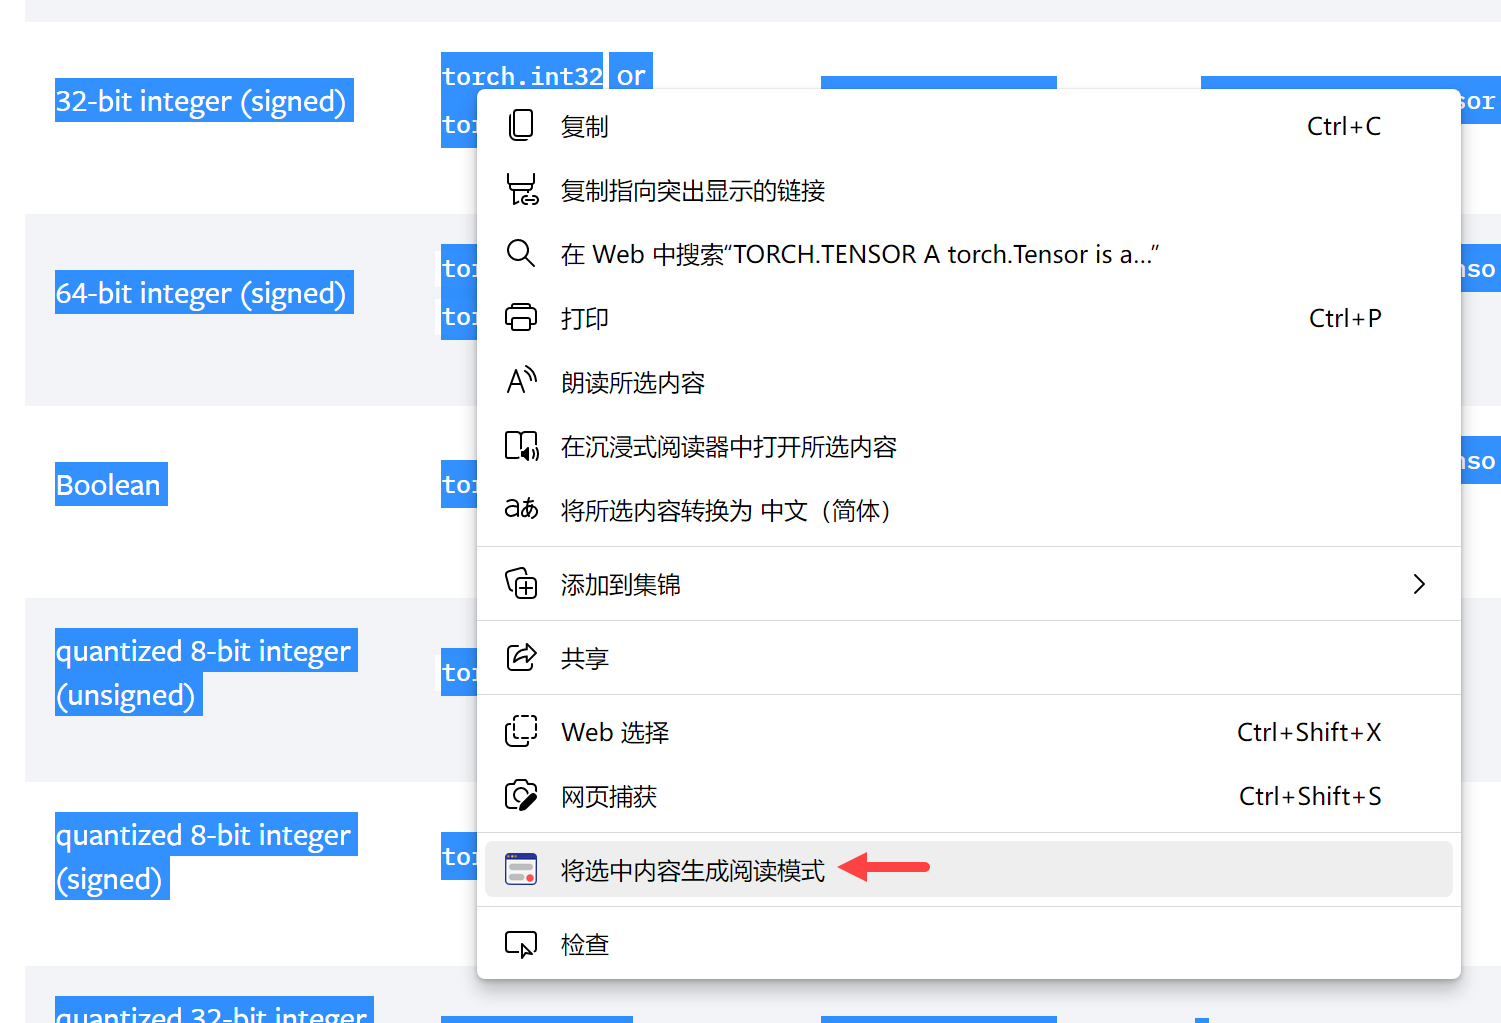
Task: Click the translate selection icon
Action: click(x=521, y=509)
